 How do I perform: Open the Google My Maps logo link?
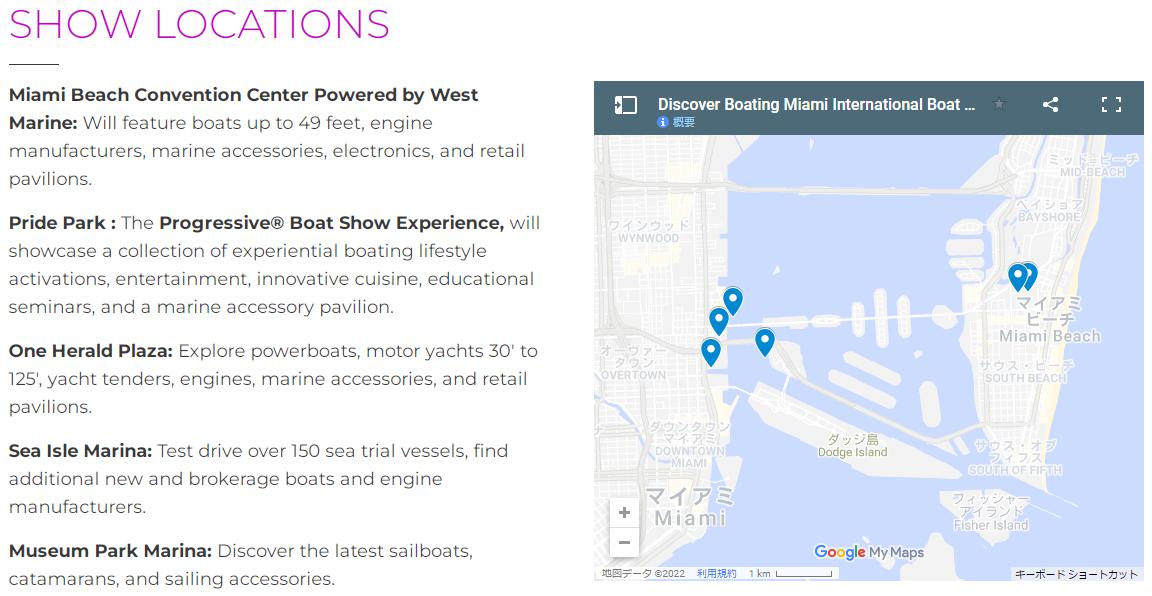click(868, 552)
